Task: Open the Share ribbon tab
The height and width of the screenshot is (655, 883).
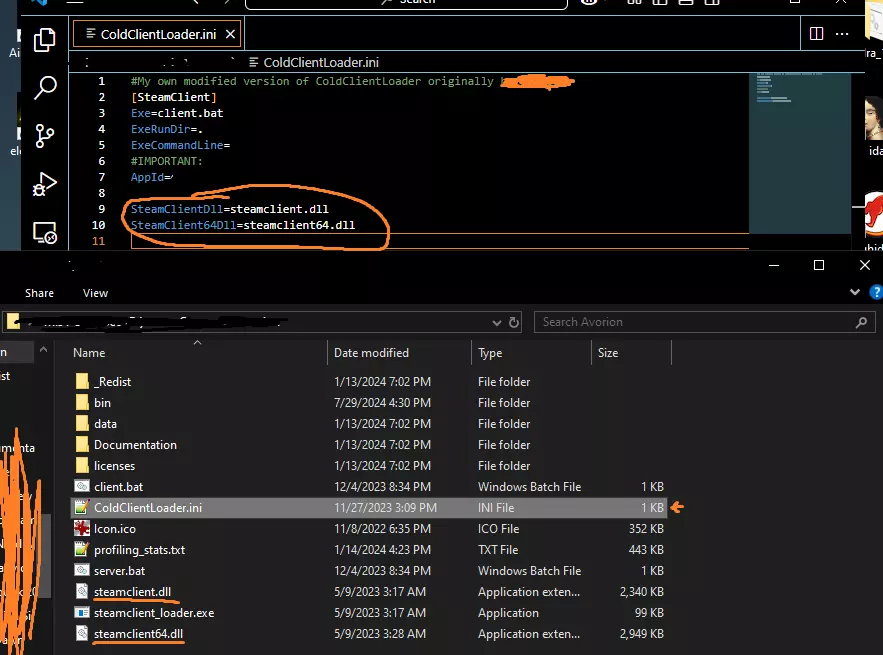Action: click(39, 293)
